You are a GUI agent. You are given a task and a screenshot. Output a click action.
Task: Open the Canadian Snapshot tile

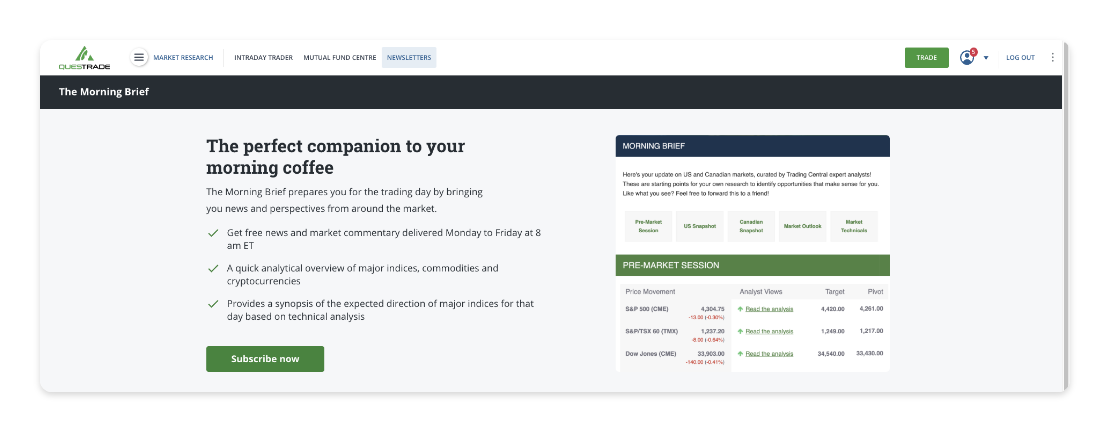(751, 226)
